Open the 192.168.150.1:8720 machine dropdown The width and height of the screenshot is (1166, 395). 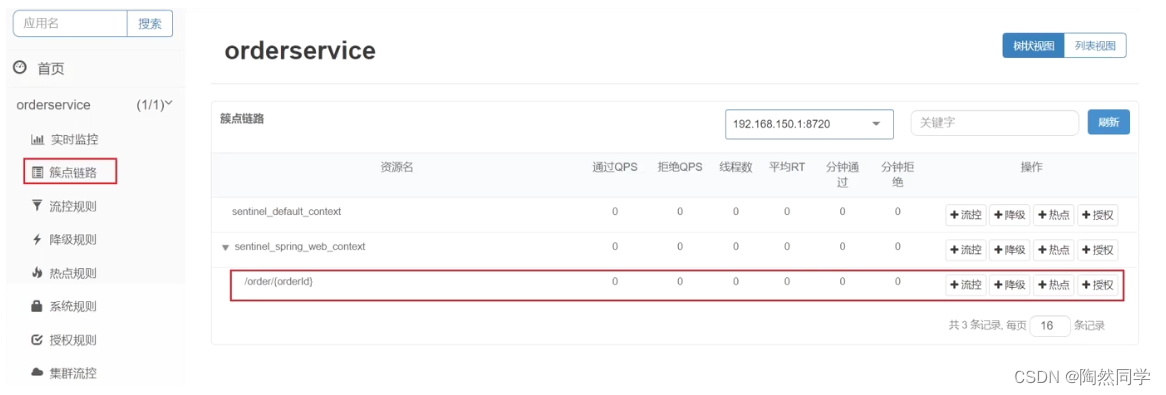tap(809, 123)
